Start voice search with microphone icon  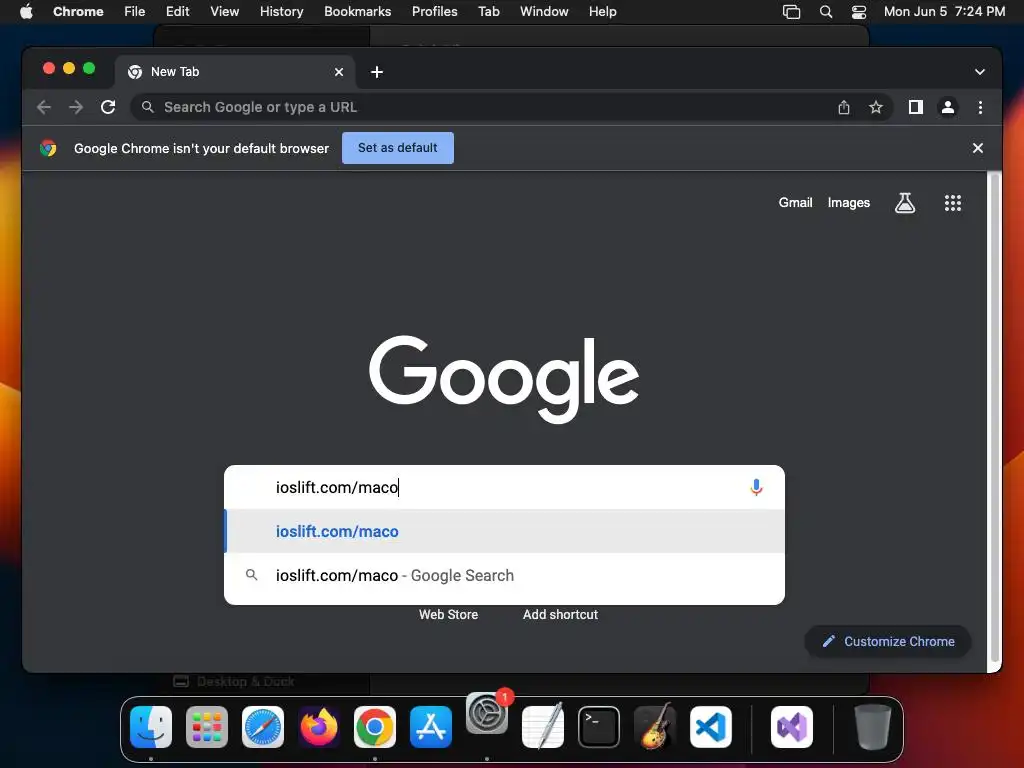[x=756, y=487]
